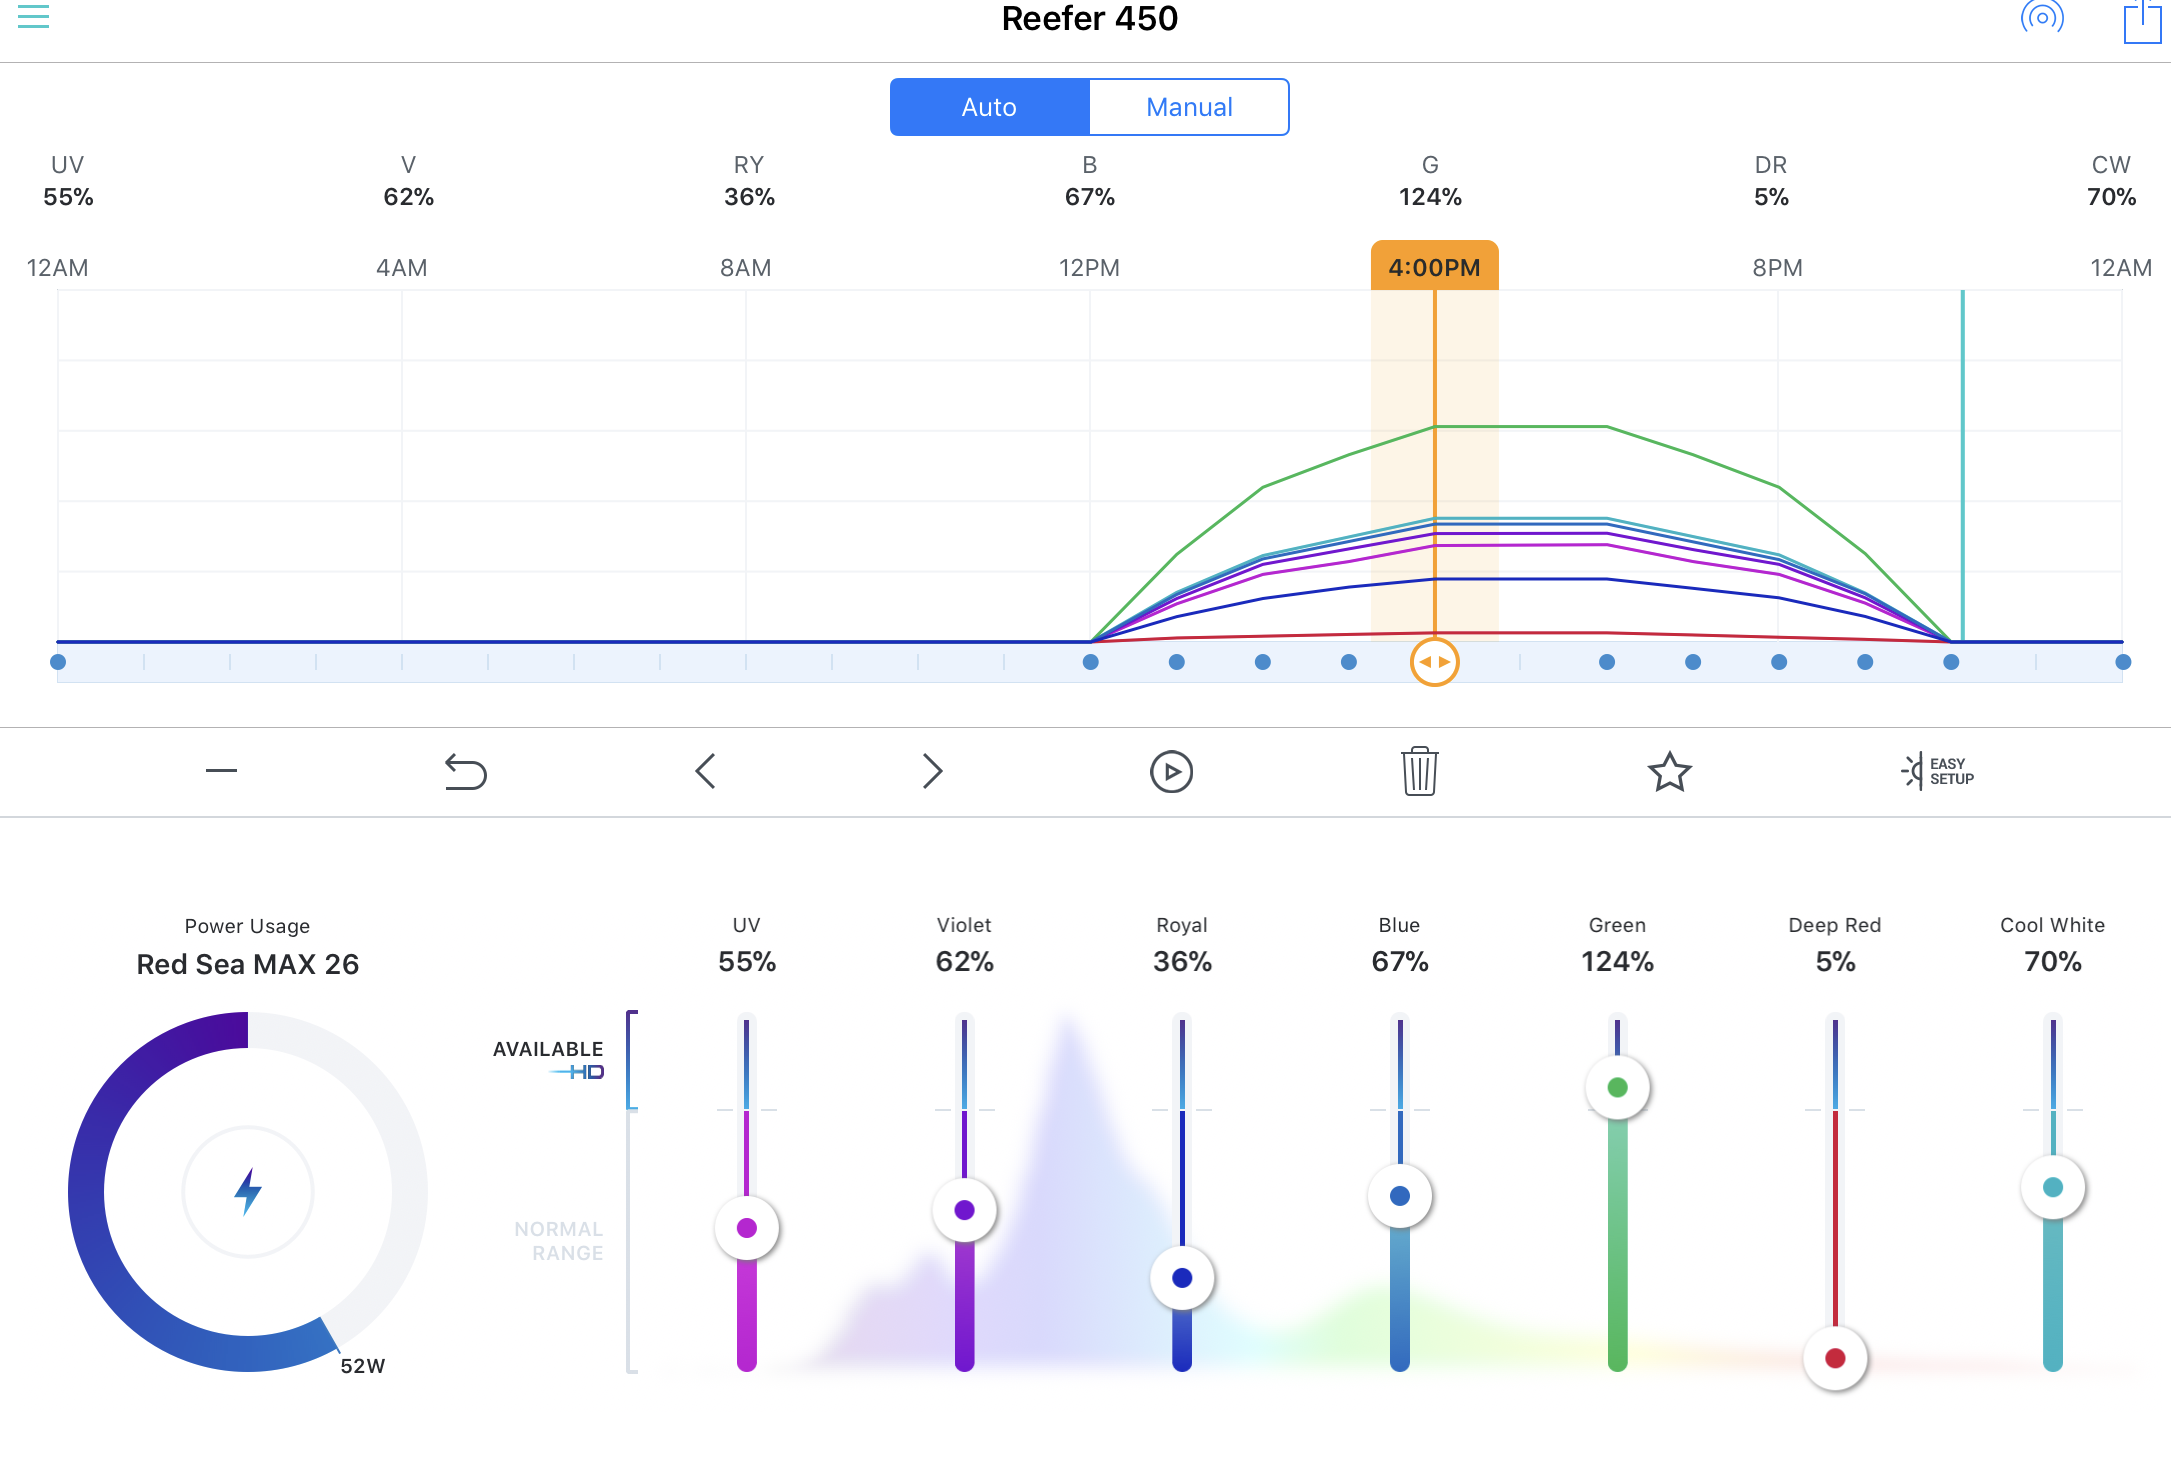The height and width of the screenshot is (1473, 2171).
Task: Go to previous time point chevron
Action: [705, 771]
